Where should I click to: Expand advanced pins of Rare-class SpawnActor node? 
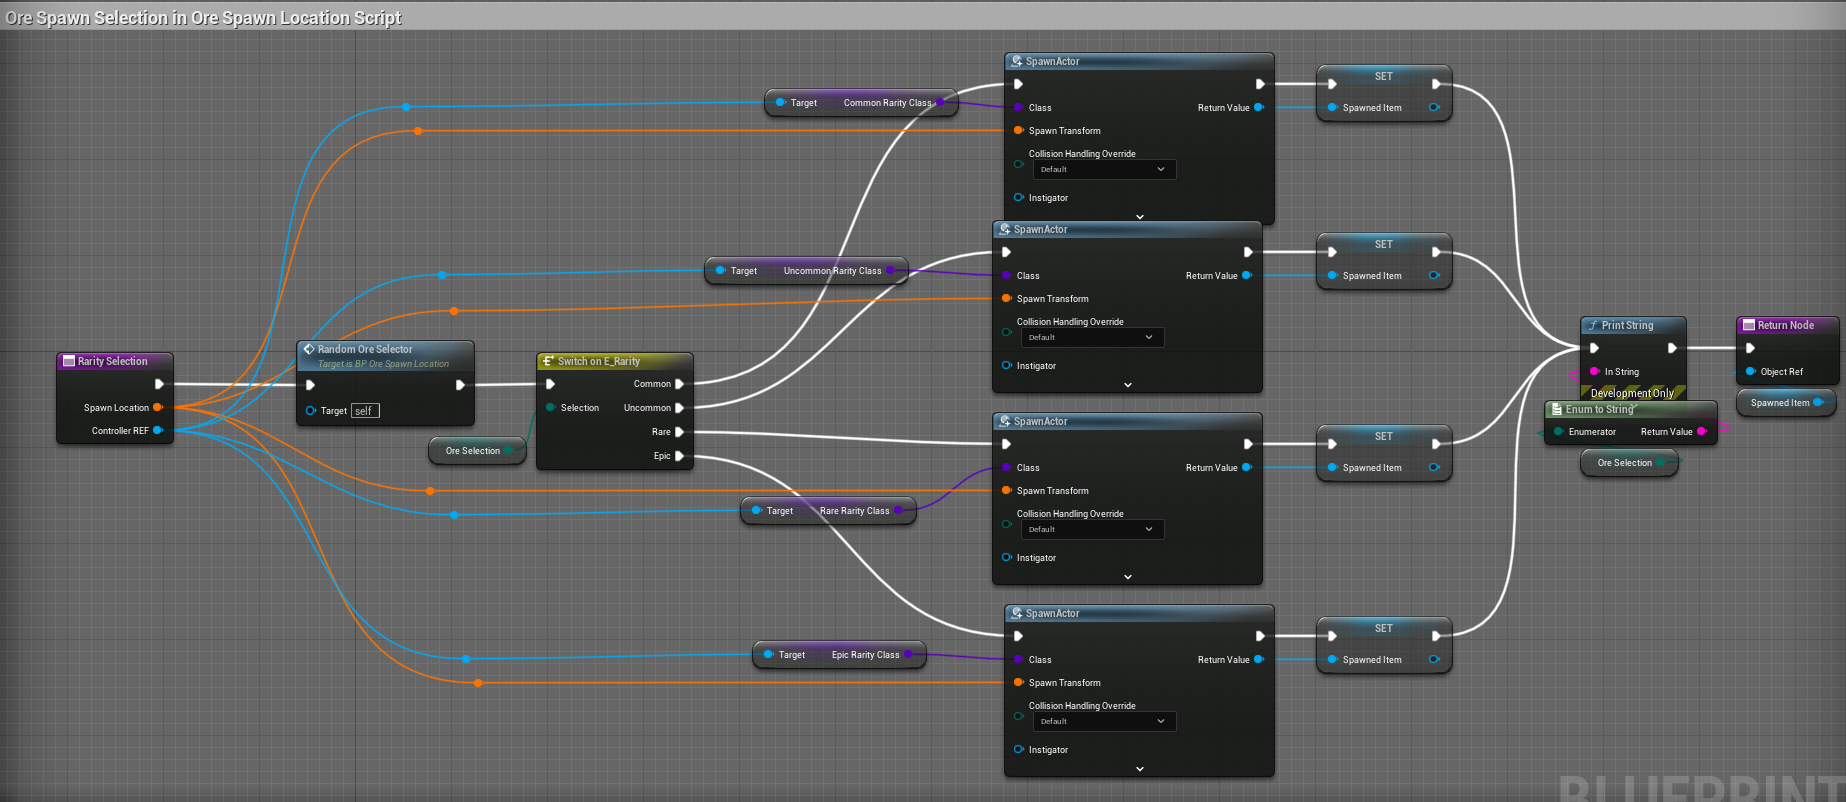1127,577
